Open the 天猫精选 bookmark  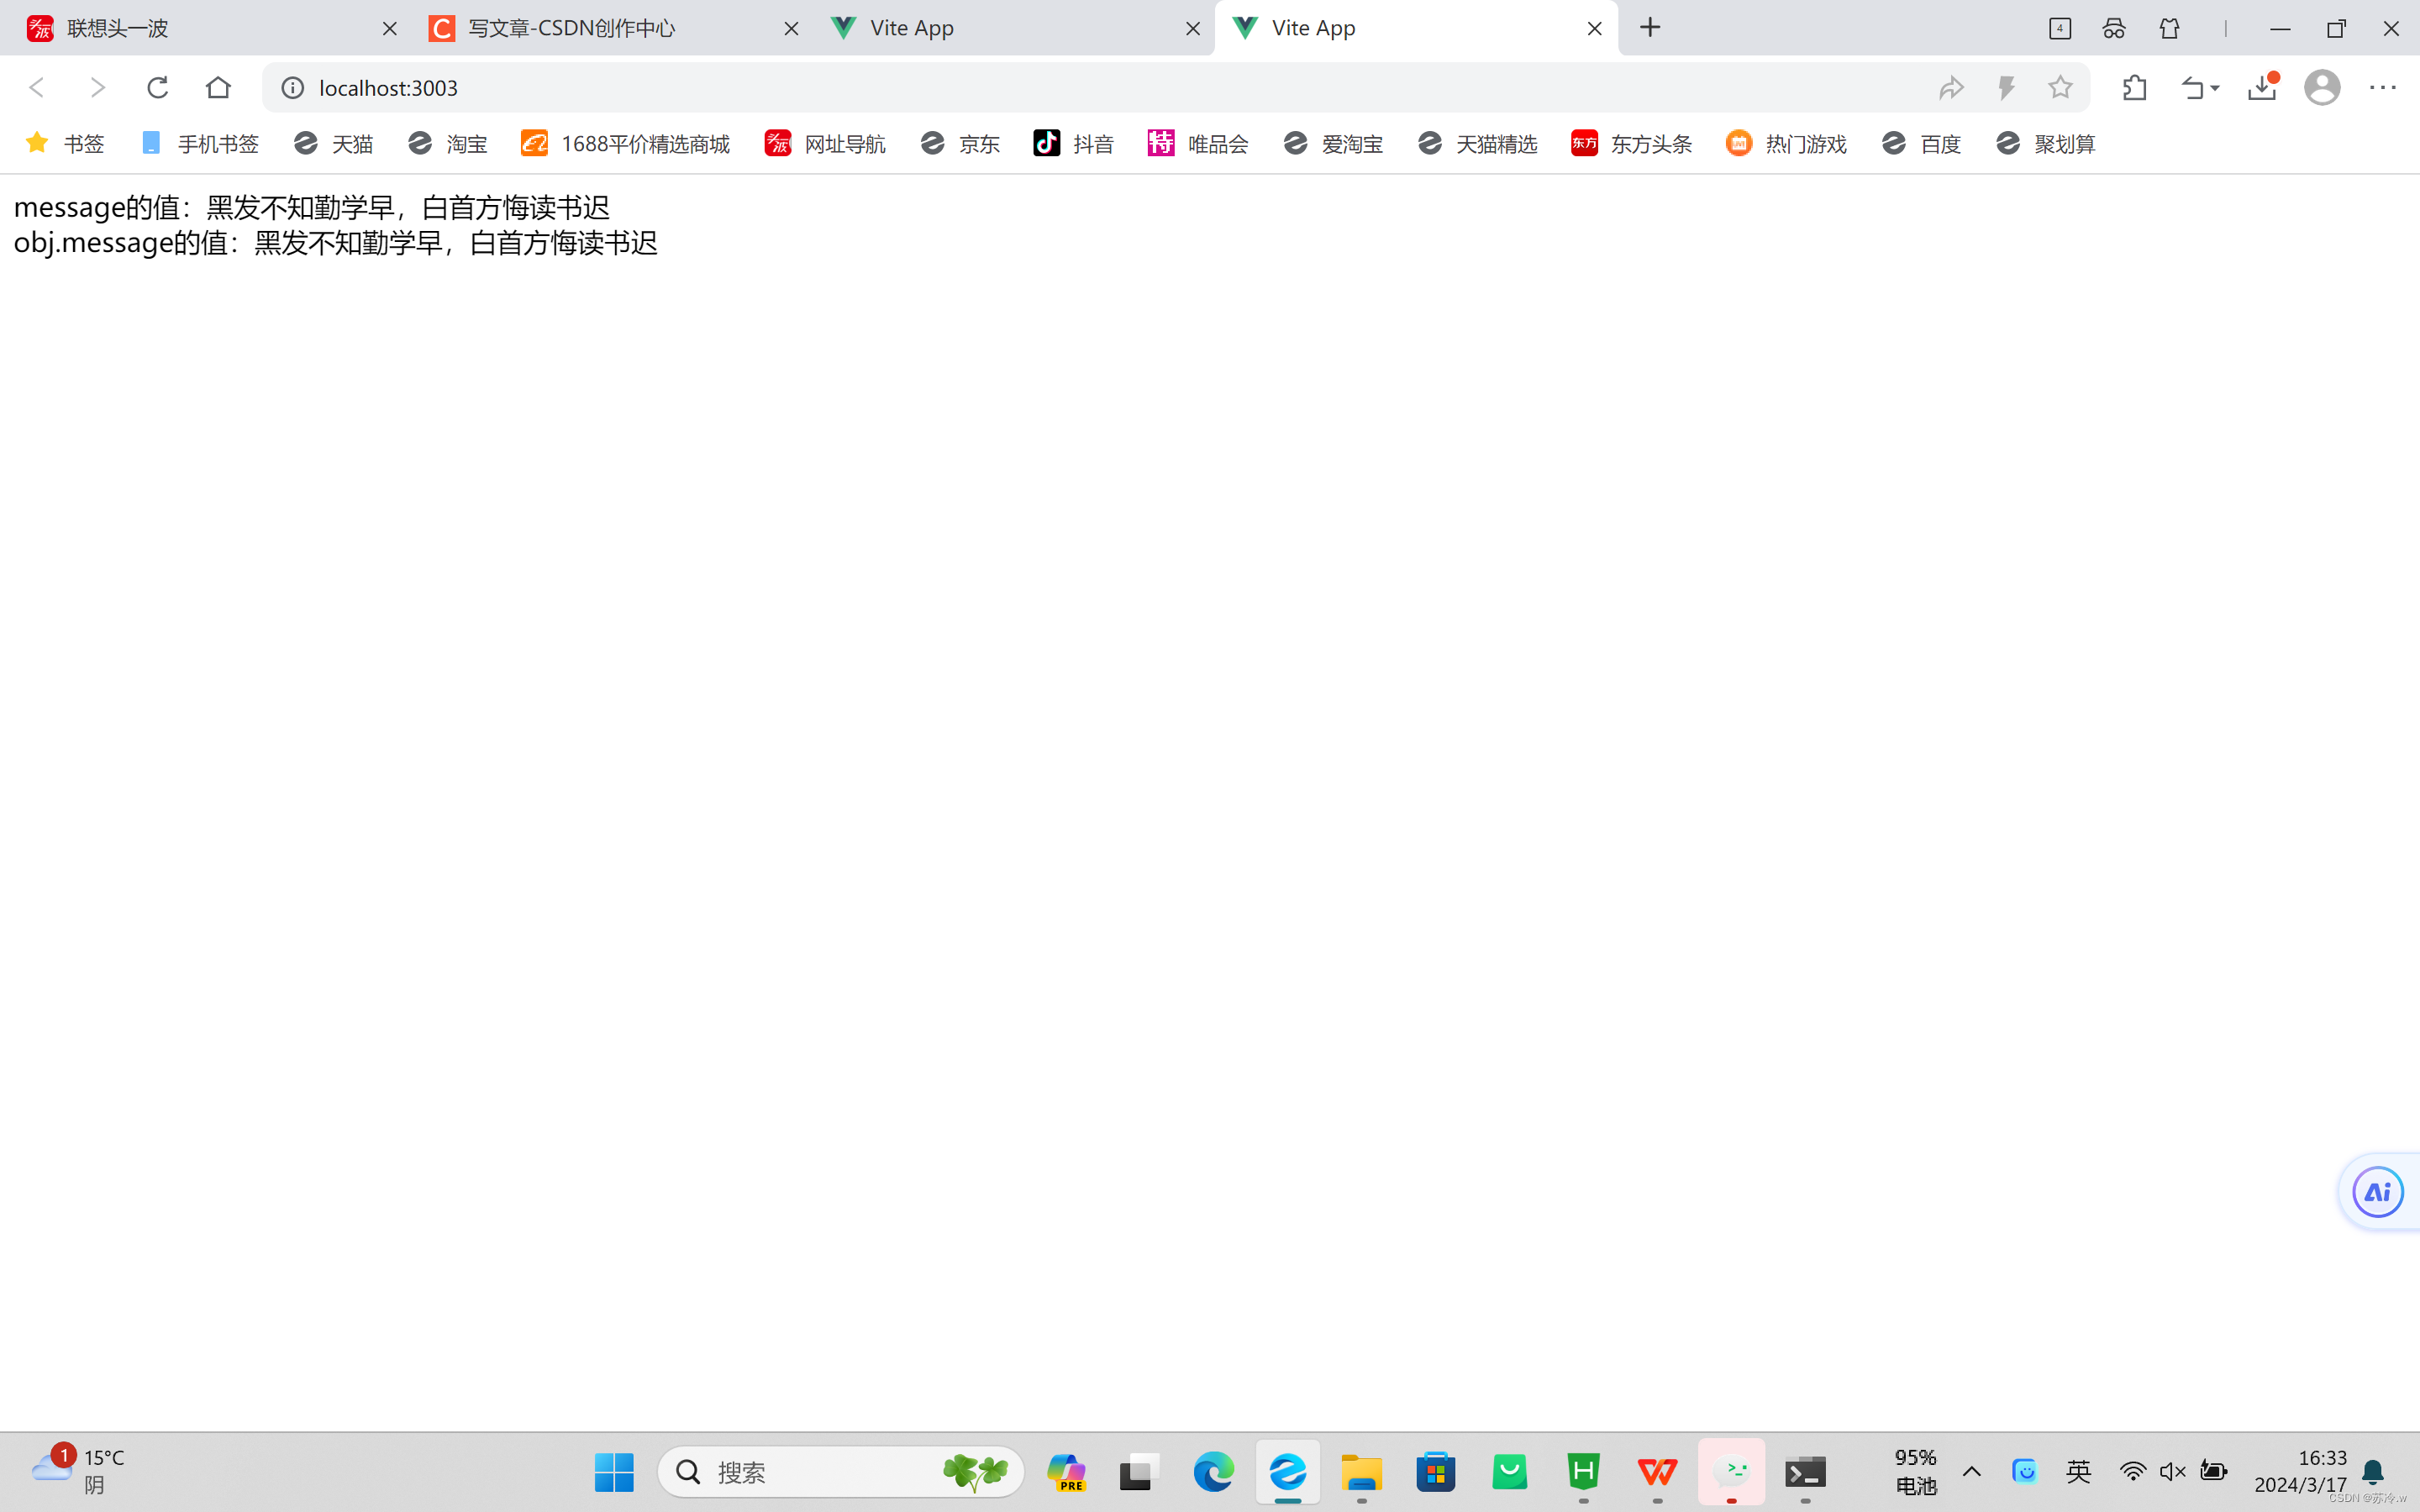pos(1477,144)
